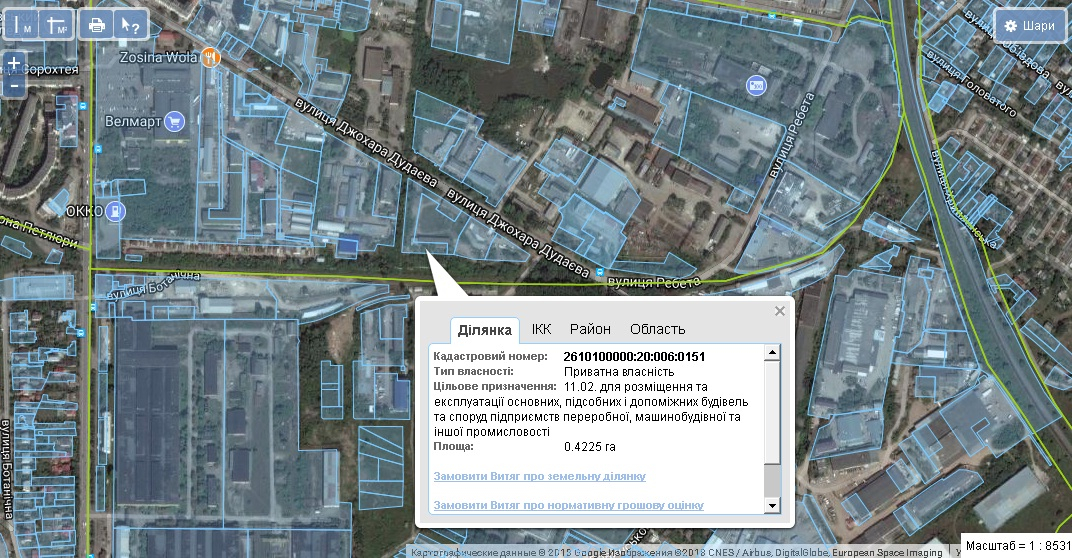Zoom out with the minus button

click(x=14, y=85)
